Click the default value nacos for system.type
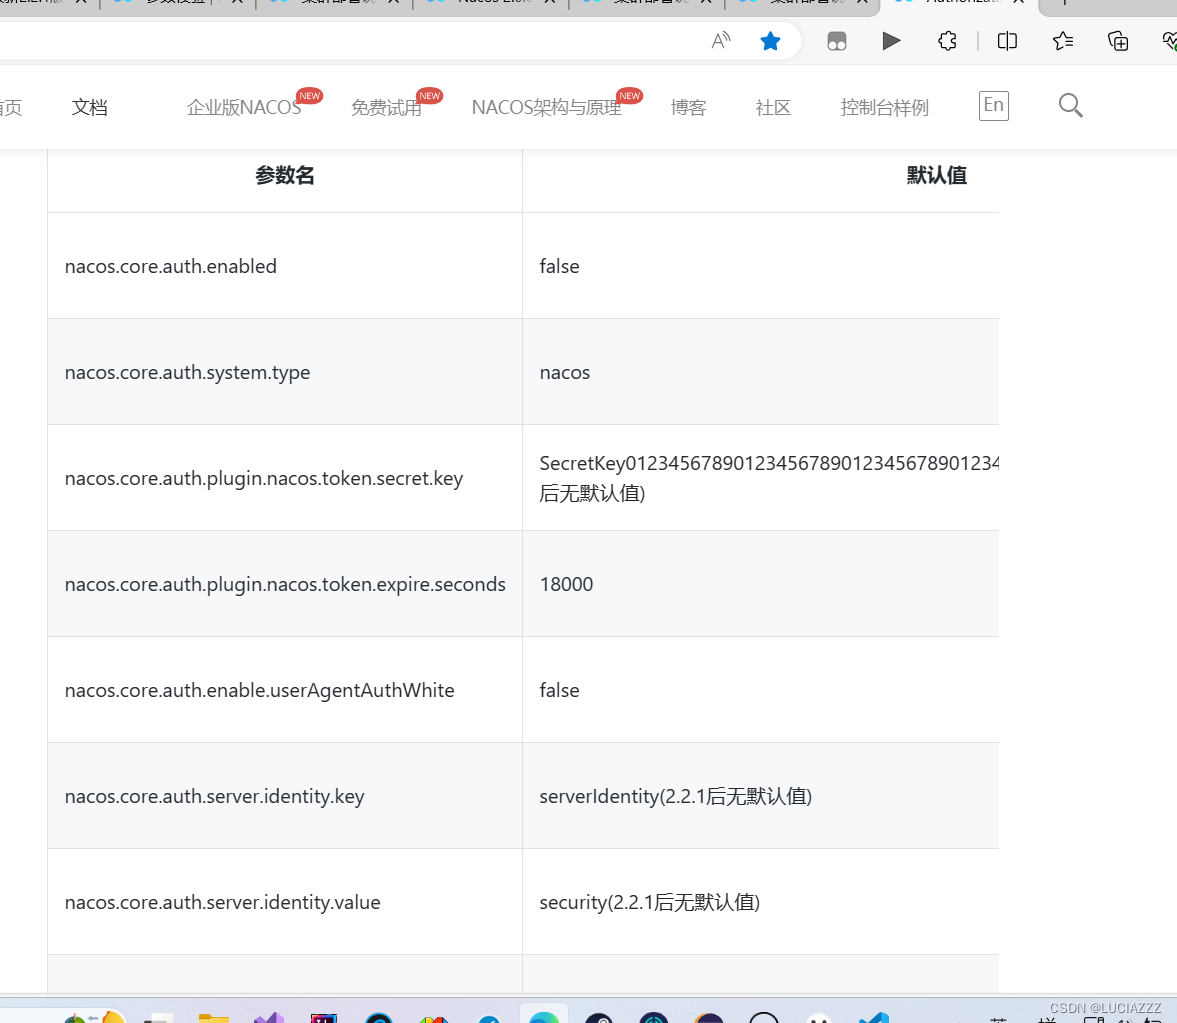Viewport: 1177px width, 1023px height. tap(564, 372)
